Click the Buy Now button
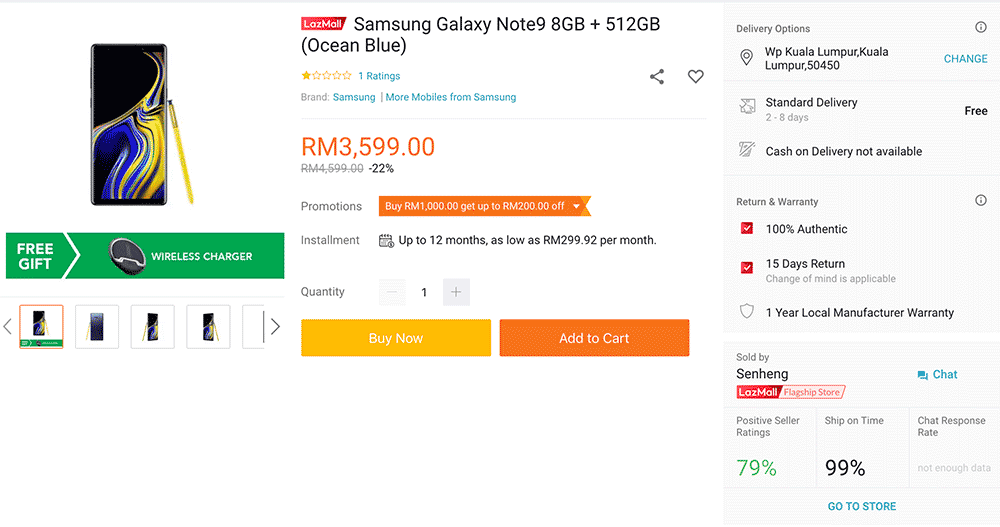This screenshot has height=527, width=1000. pyautogui.click(x=396, y=338)
